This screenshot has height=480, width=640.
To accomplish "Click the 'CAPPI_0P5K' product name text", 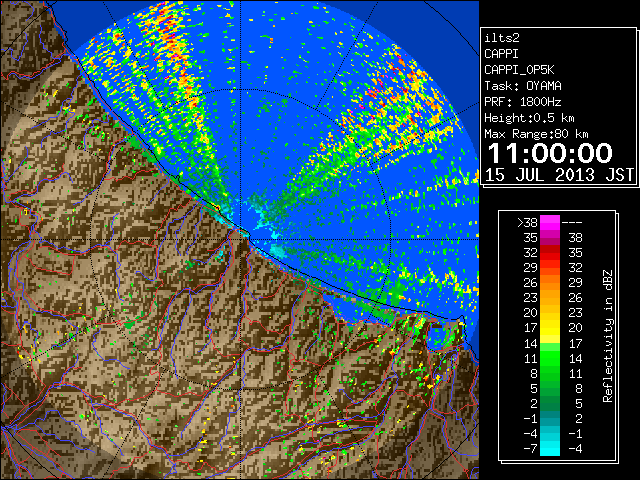I will (519, 70).
